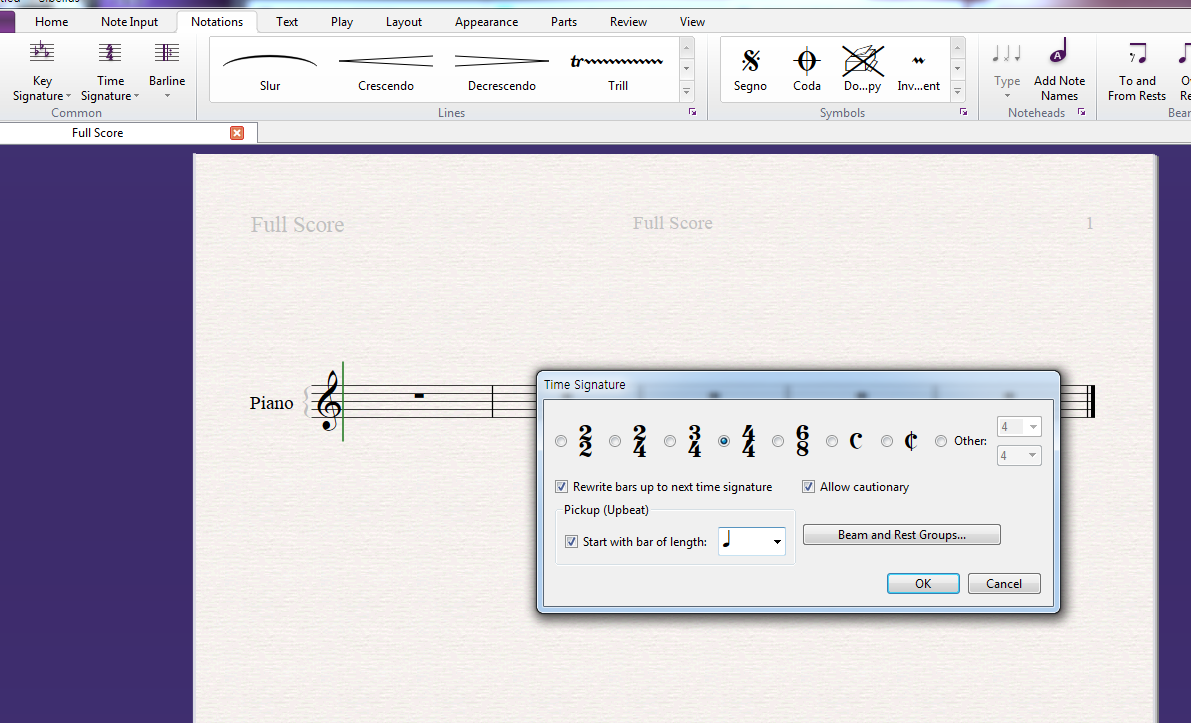Select the 3/4 time signature
The width and height of the screenshot is (1191, 723).
click(x=670, y=441)
